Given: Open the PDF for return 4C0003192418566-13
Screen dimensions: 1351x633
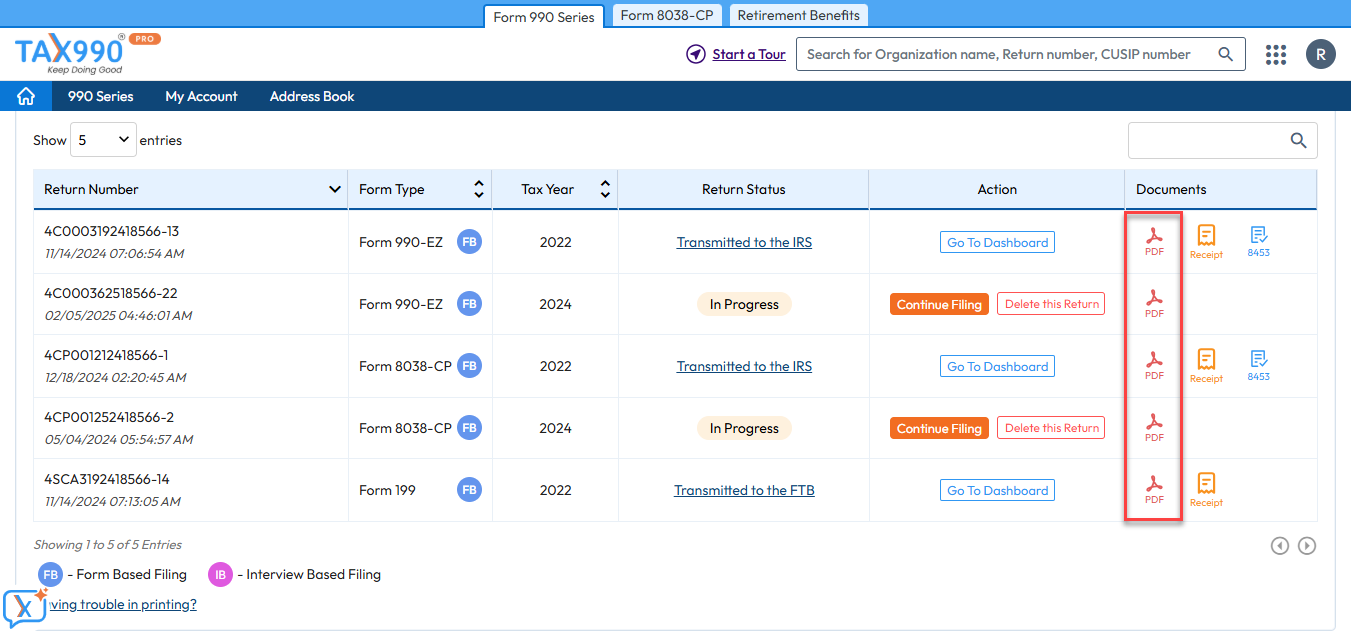Looking at the screenshot, I should tap(1154, 242).
